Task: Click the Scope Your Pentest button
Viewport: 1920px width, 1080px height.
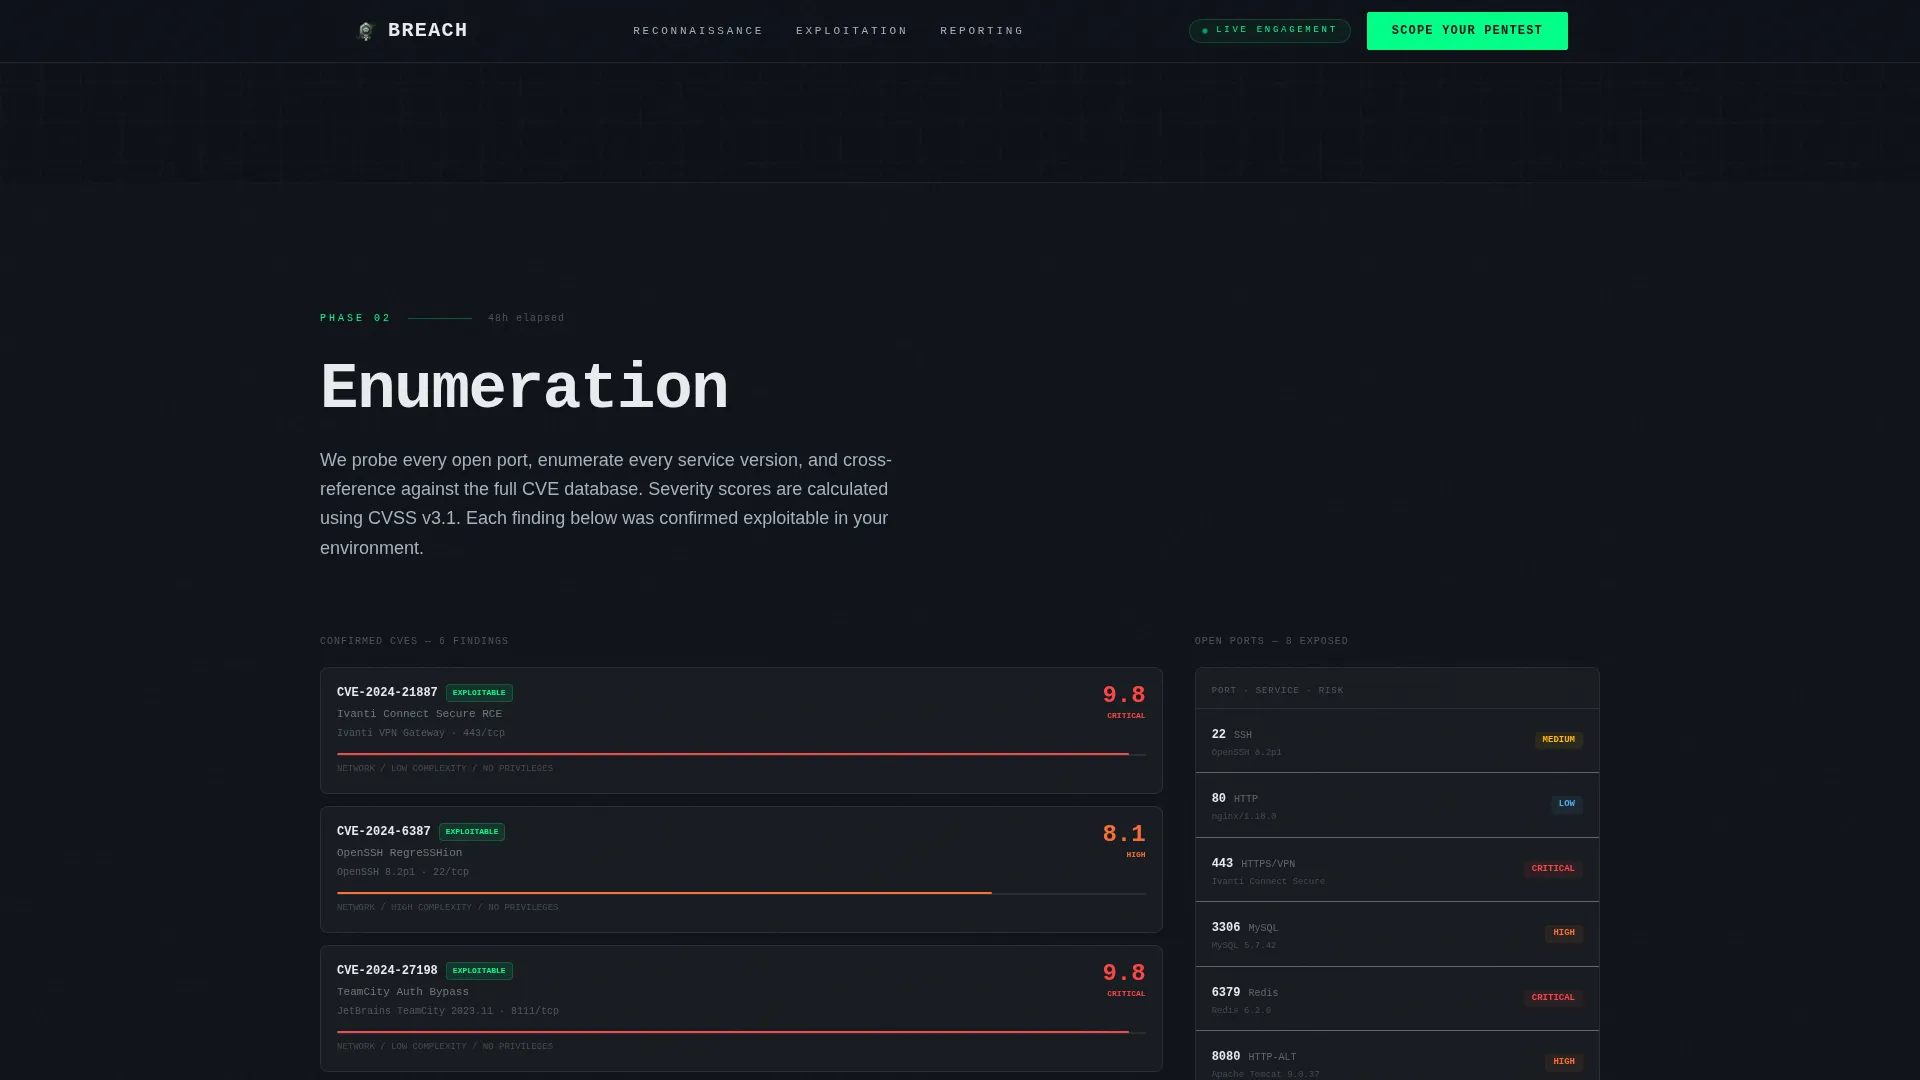Action: point(1467,31)
